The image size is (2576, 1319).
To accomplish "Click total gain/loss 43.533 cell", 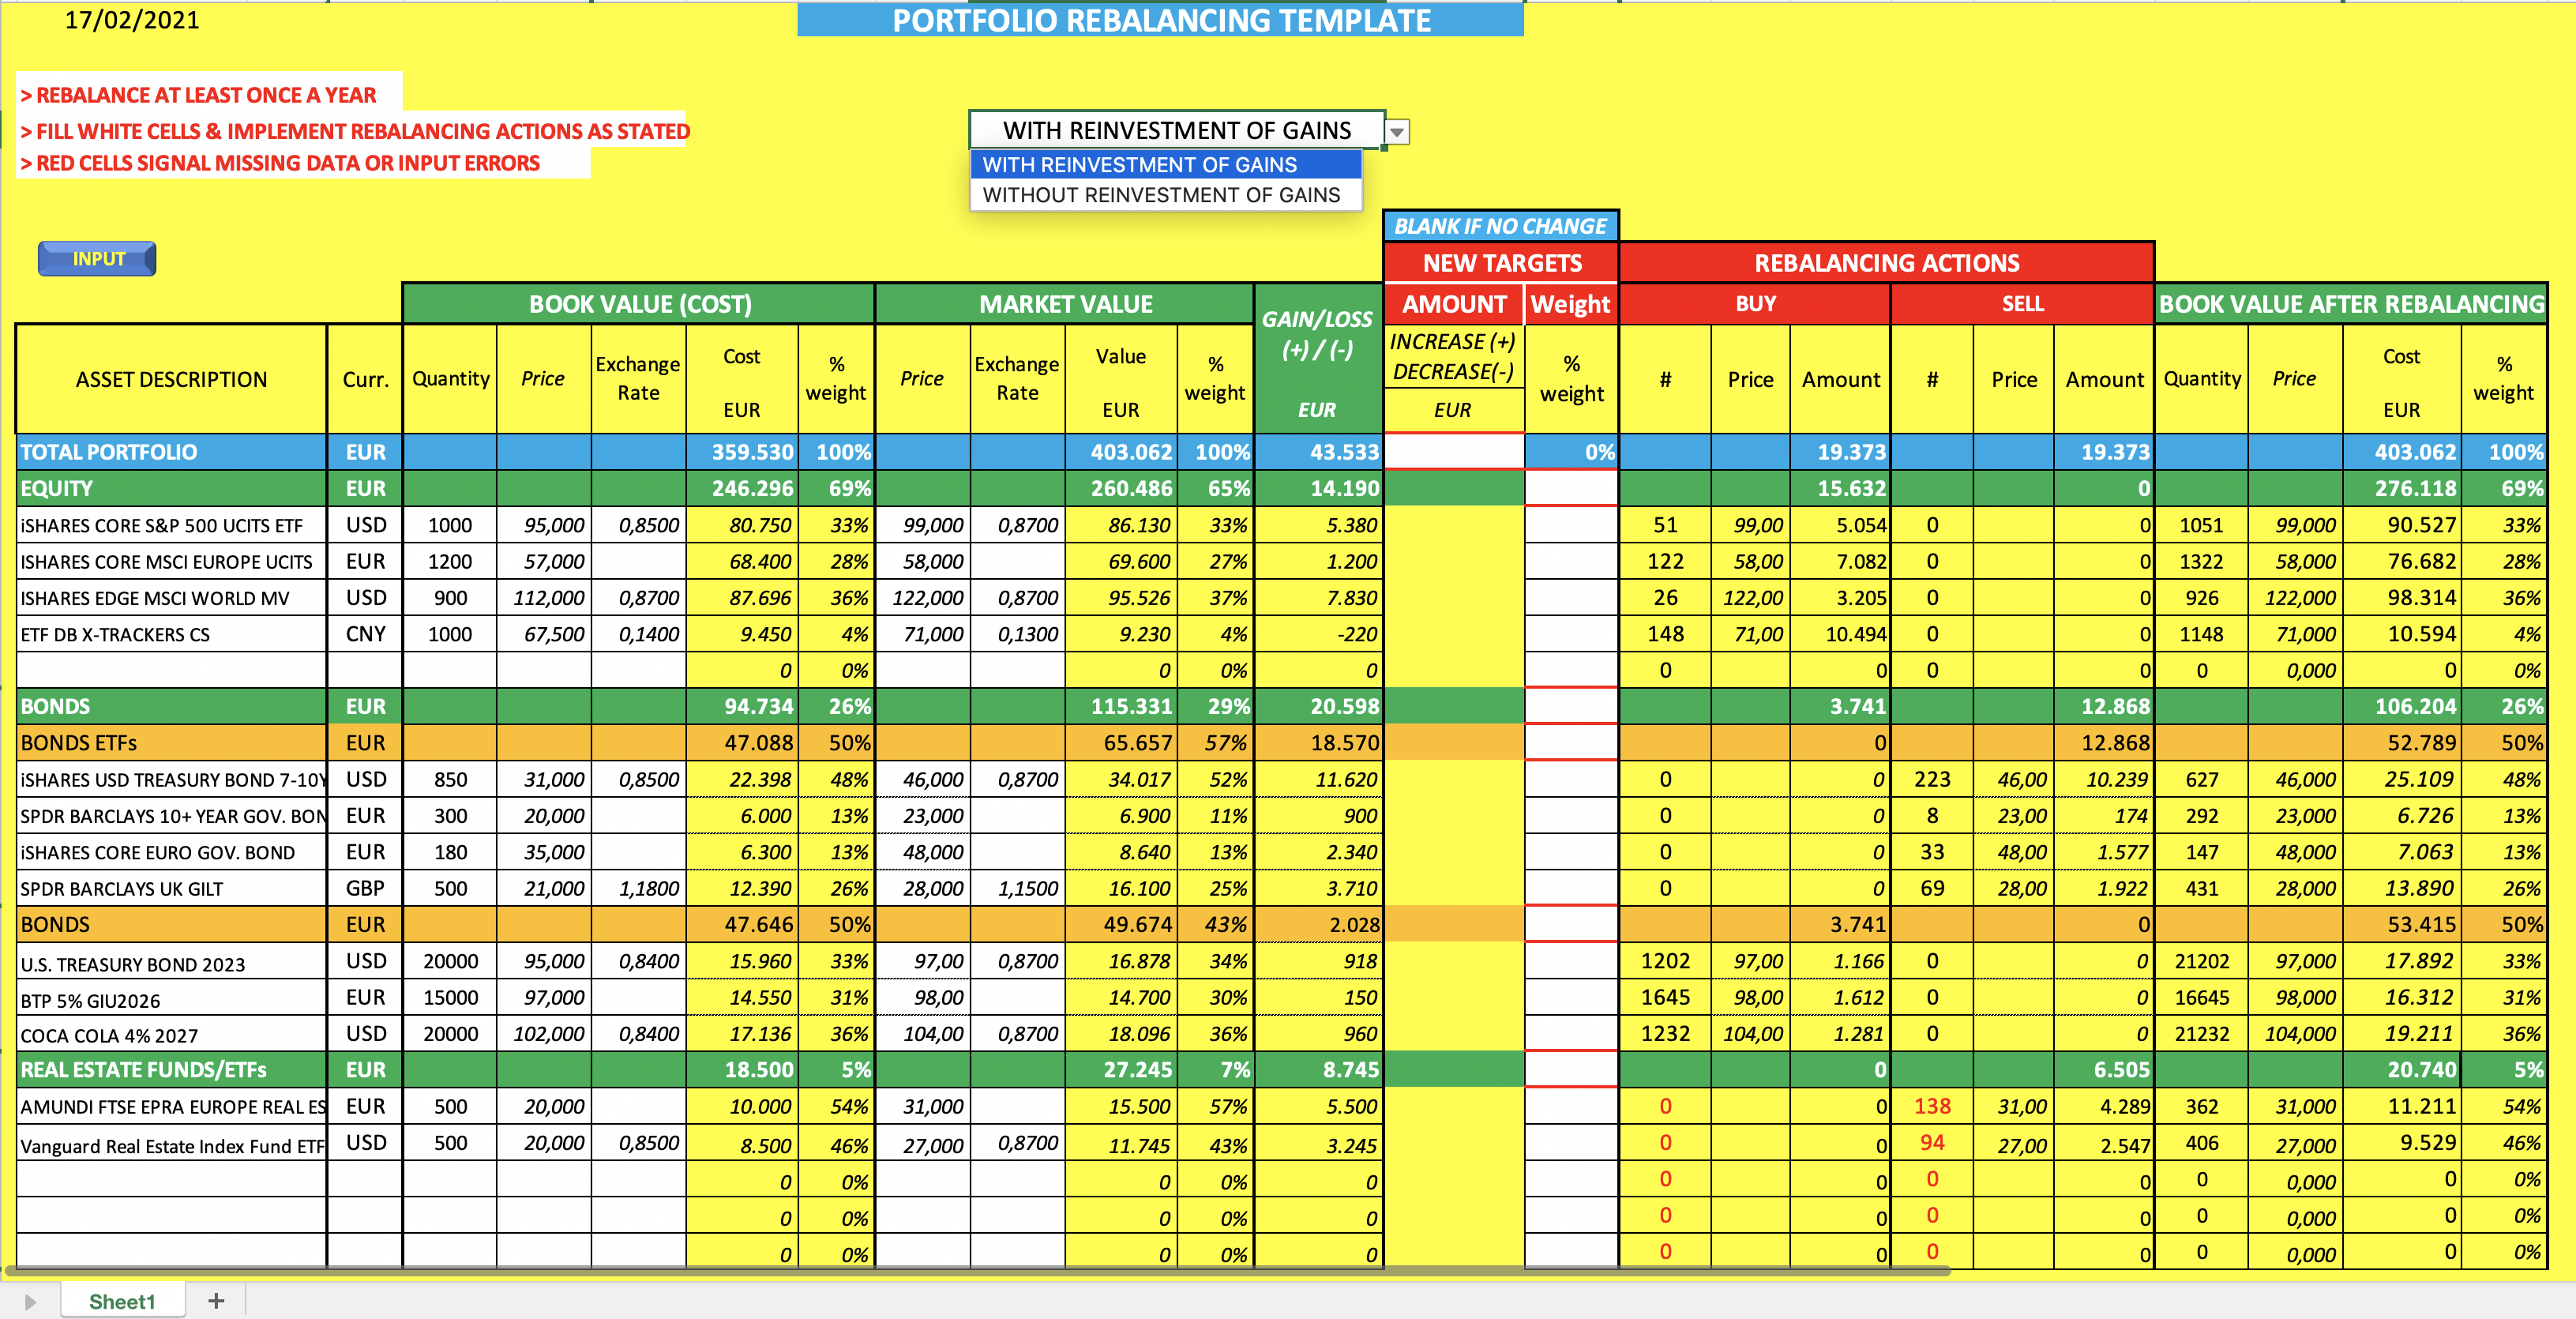I will [x=1318, y=452].
